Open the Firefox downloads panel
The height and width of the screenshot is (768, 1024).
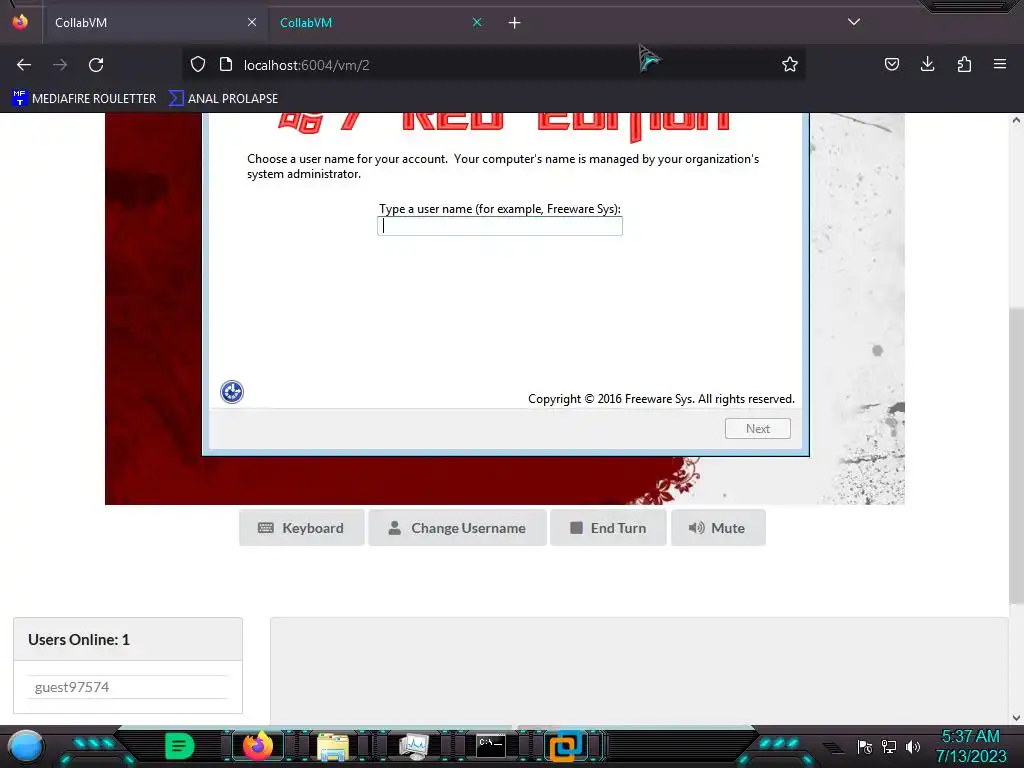pyautogui.click(x=927, y=64)
